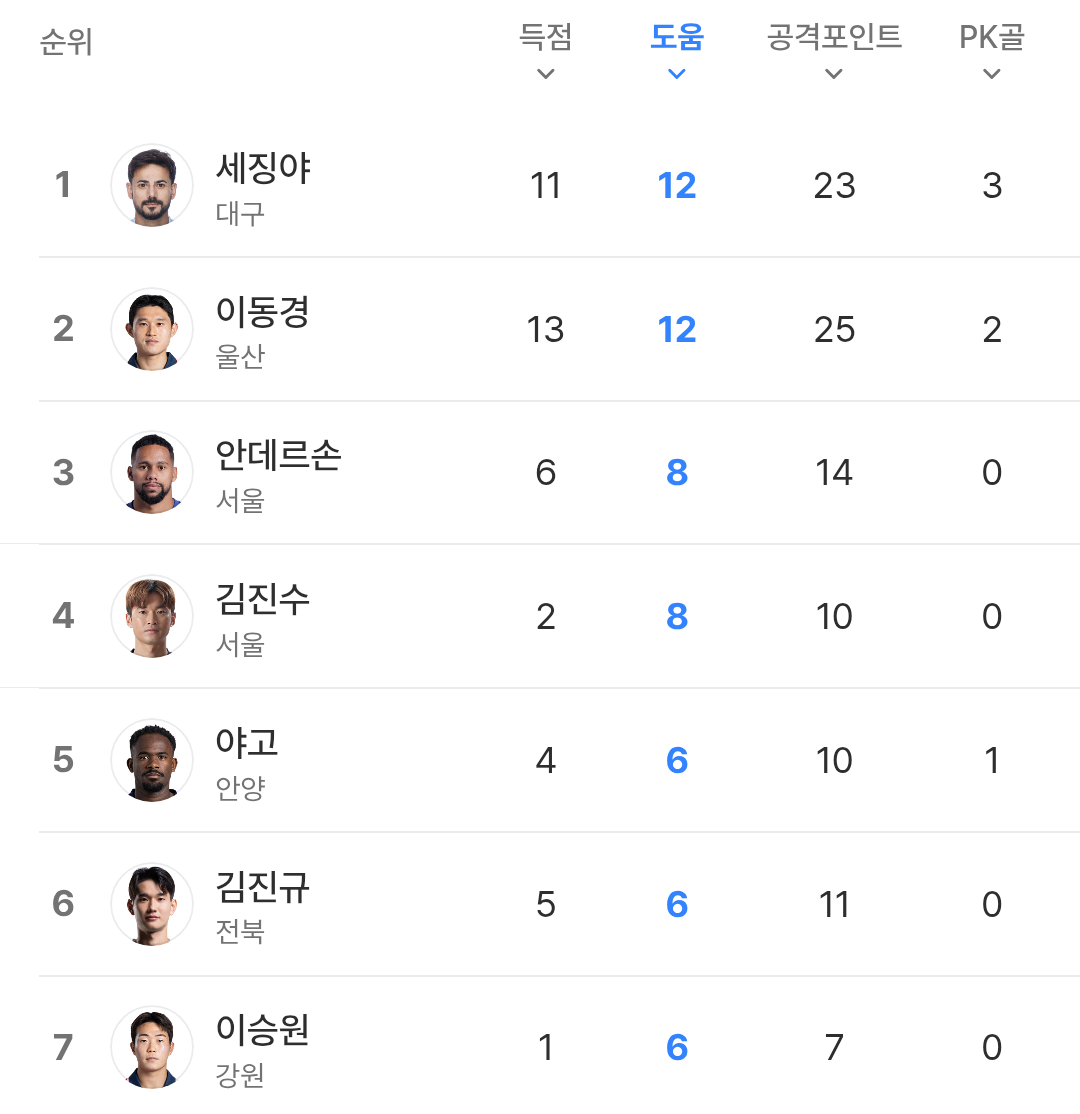Screen dimensions: 1080x1114
Task: Open 김진규 player name link
Action: click(x=263, y=887)
